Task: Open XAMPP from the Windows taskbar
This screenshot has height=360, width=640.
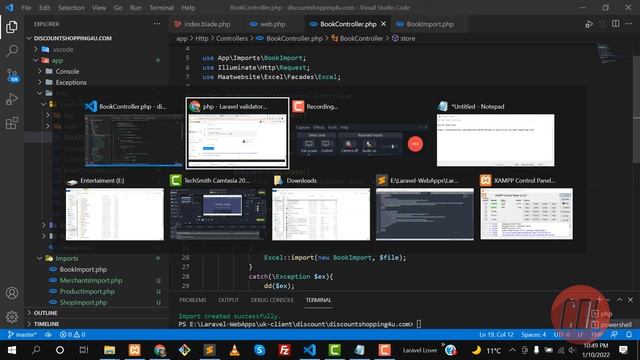Action: 135,350
